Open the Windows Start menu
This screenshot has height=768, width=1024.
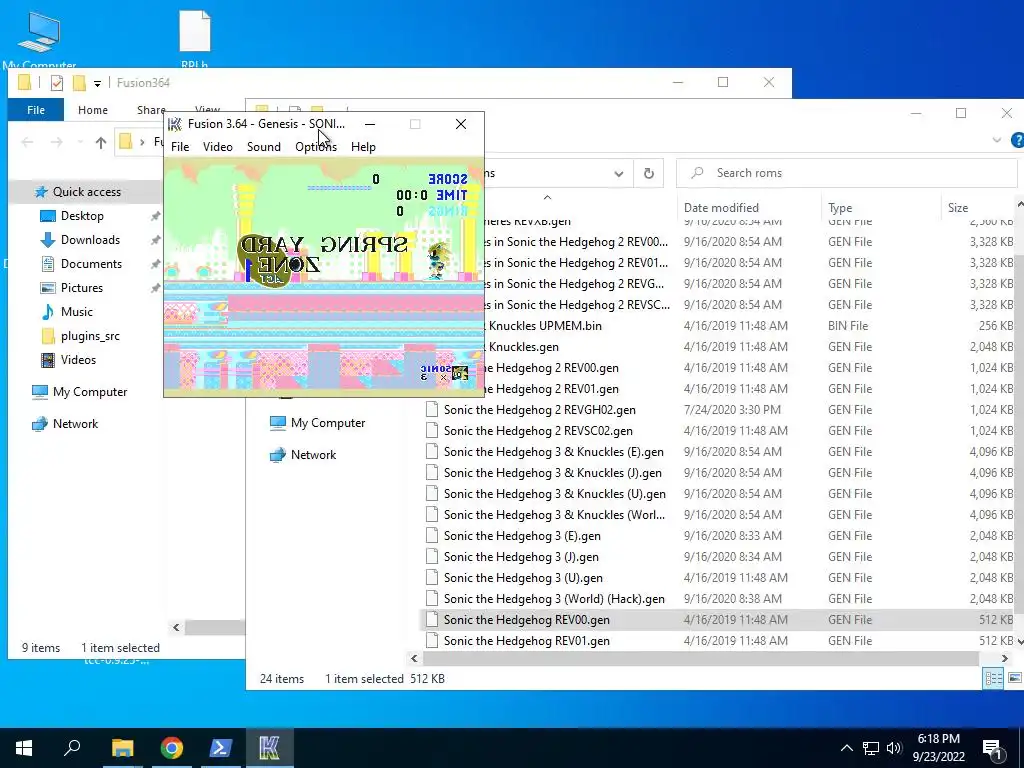coord(24,748)
